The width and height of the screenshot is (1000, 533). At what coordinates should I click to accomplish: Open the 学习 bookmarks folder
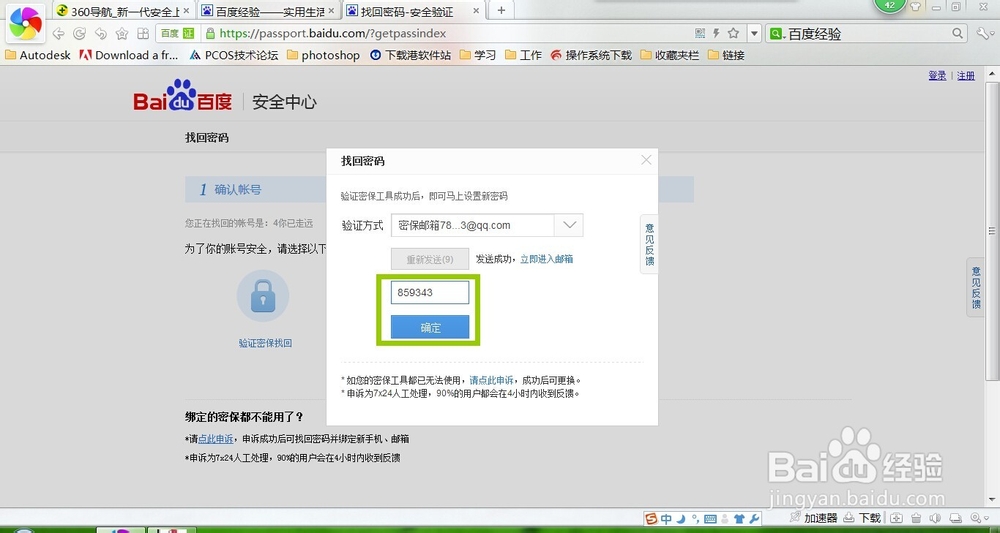pyautogui.click(x=478, y=55)
